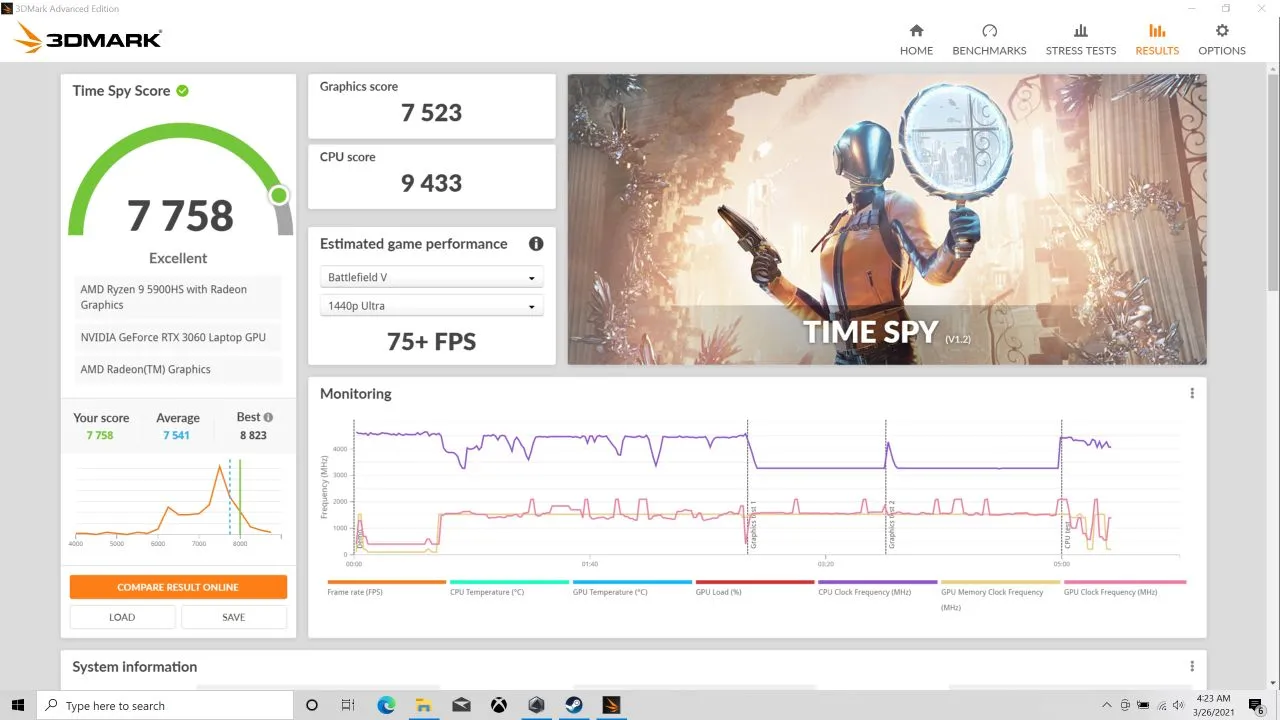Click the SAVE button
Screen dimensions: 1280x720
[x=234, y=617]
